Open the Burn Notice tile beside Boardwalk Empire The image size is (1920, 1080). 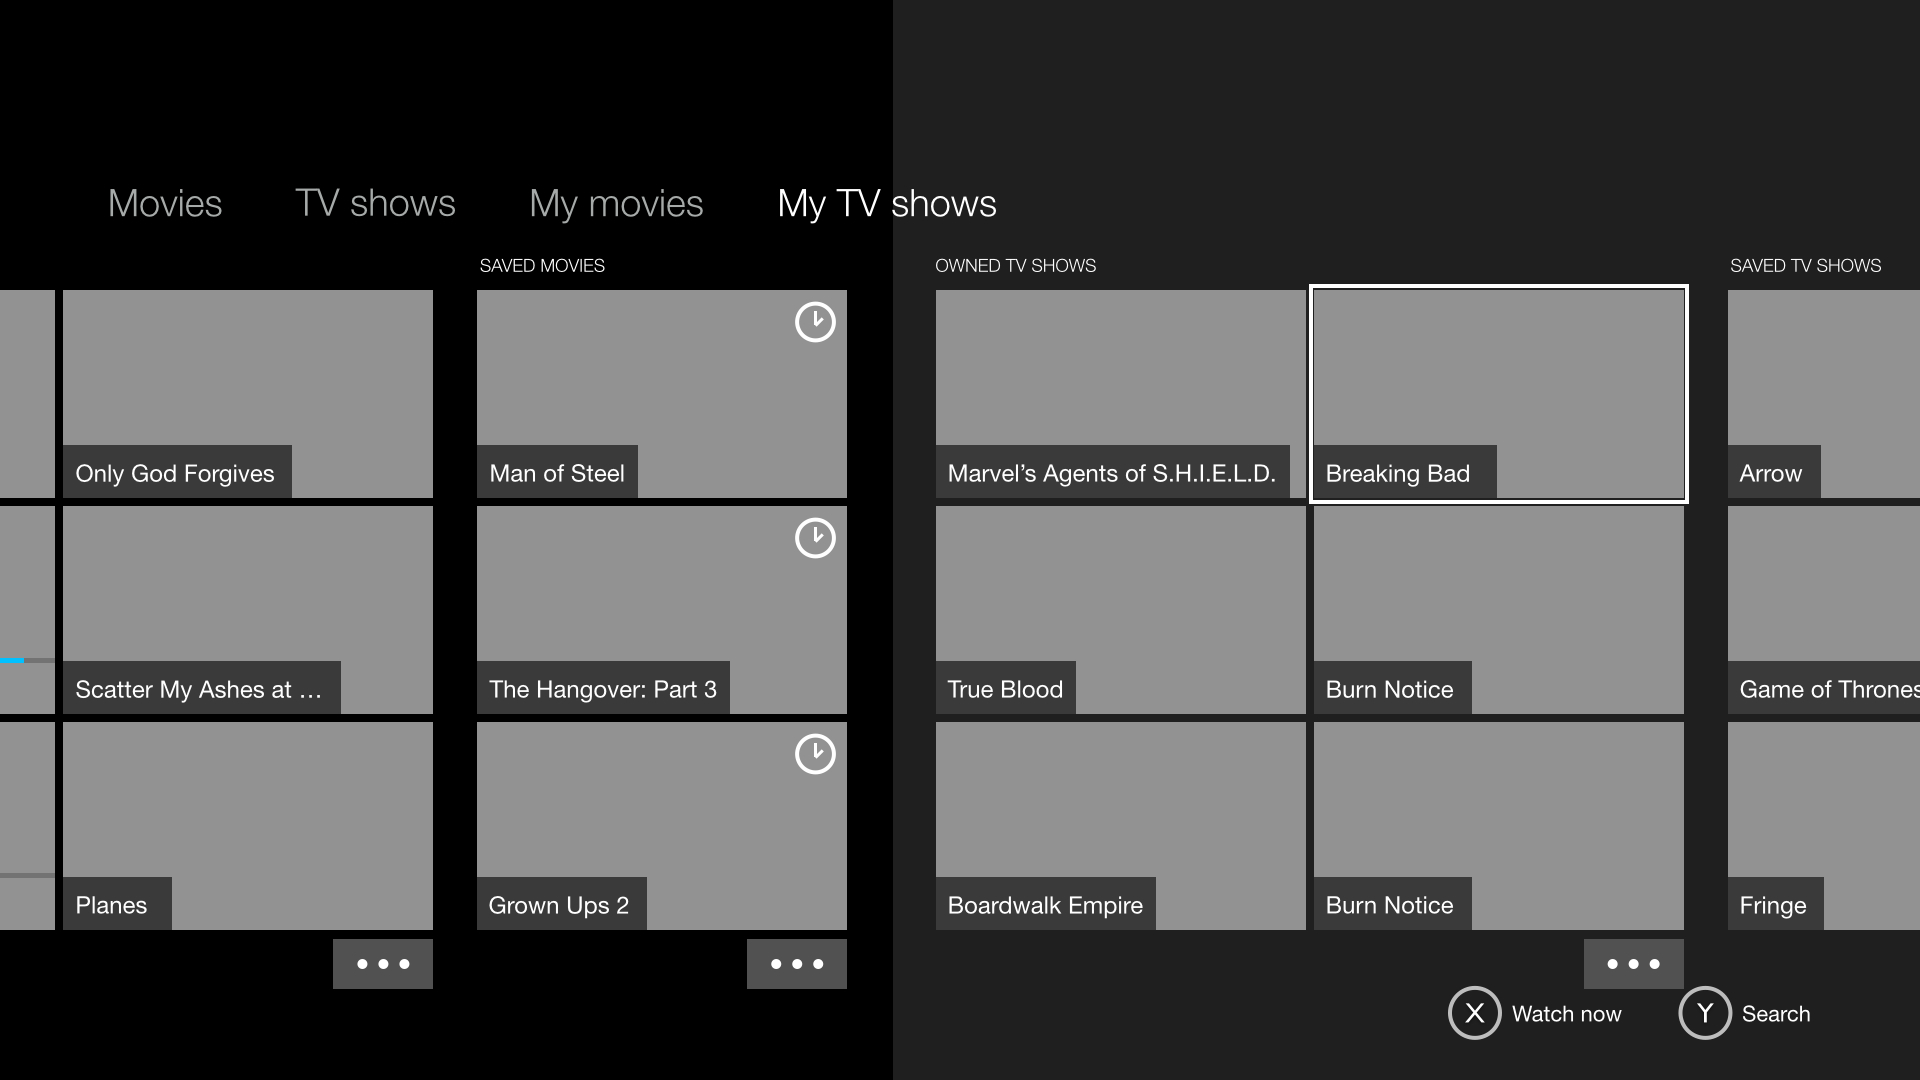point(1499,826)
